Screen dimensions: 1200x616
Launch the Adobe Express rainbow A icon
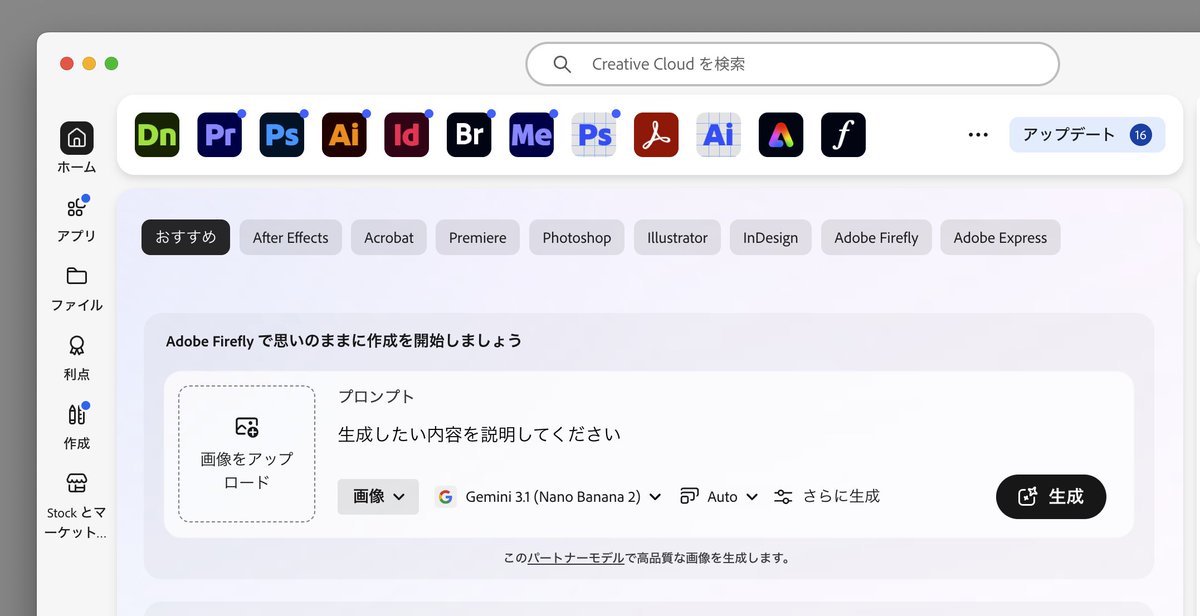click(781, 135)
